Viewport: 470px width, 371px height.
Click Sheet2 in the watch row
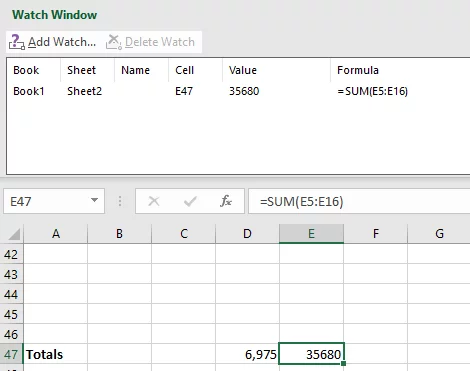84,91
